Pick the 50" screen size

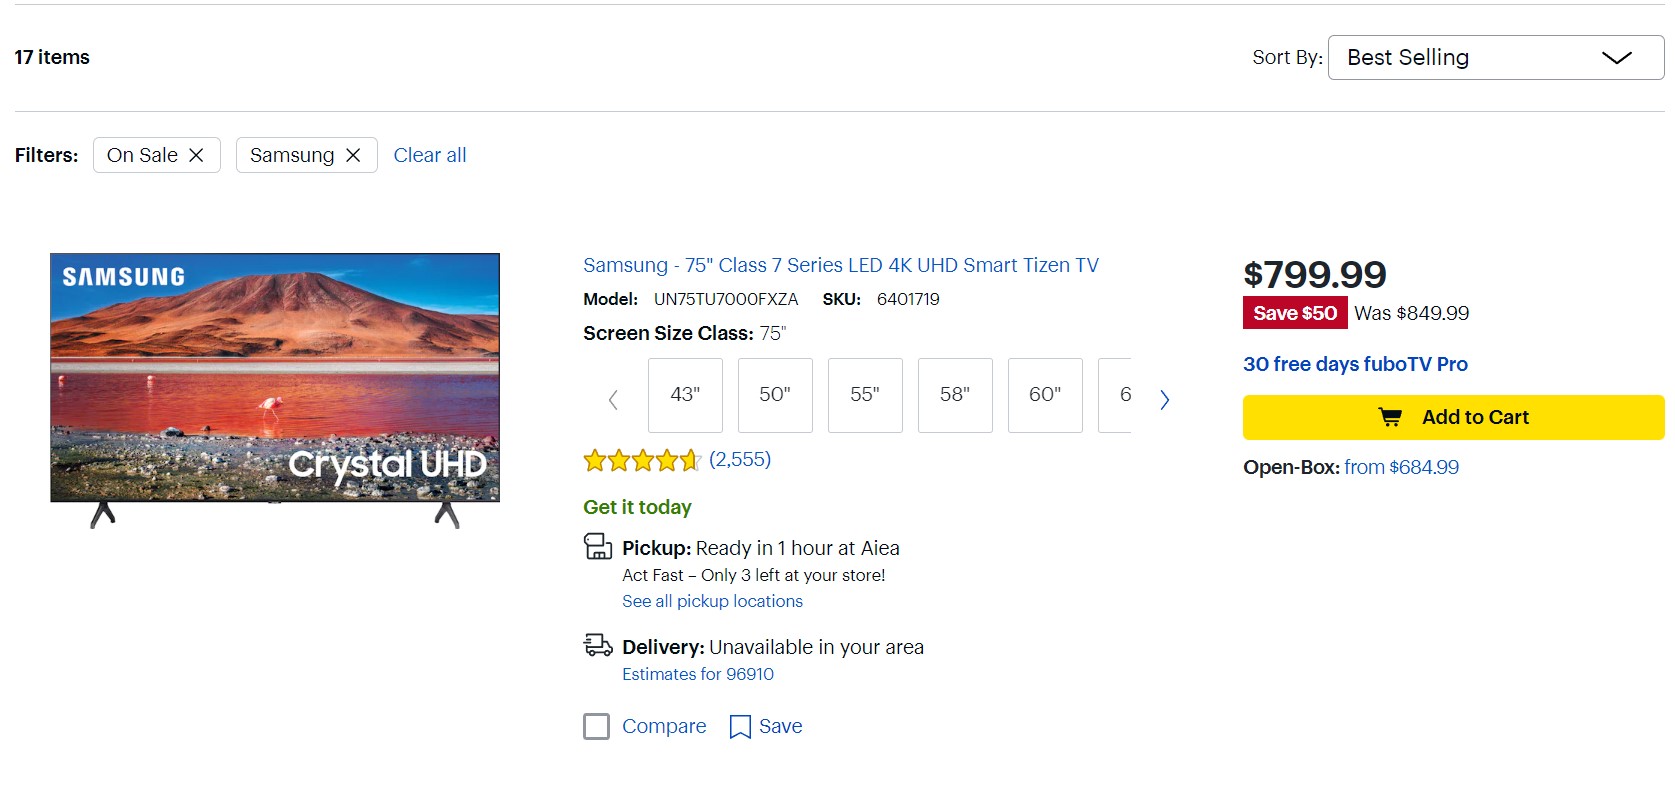pos(775,395)
